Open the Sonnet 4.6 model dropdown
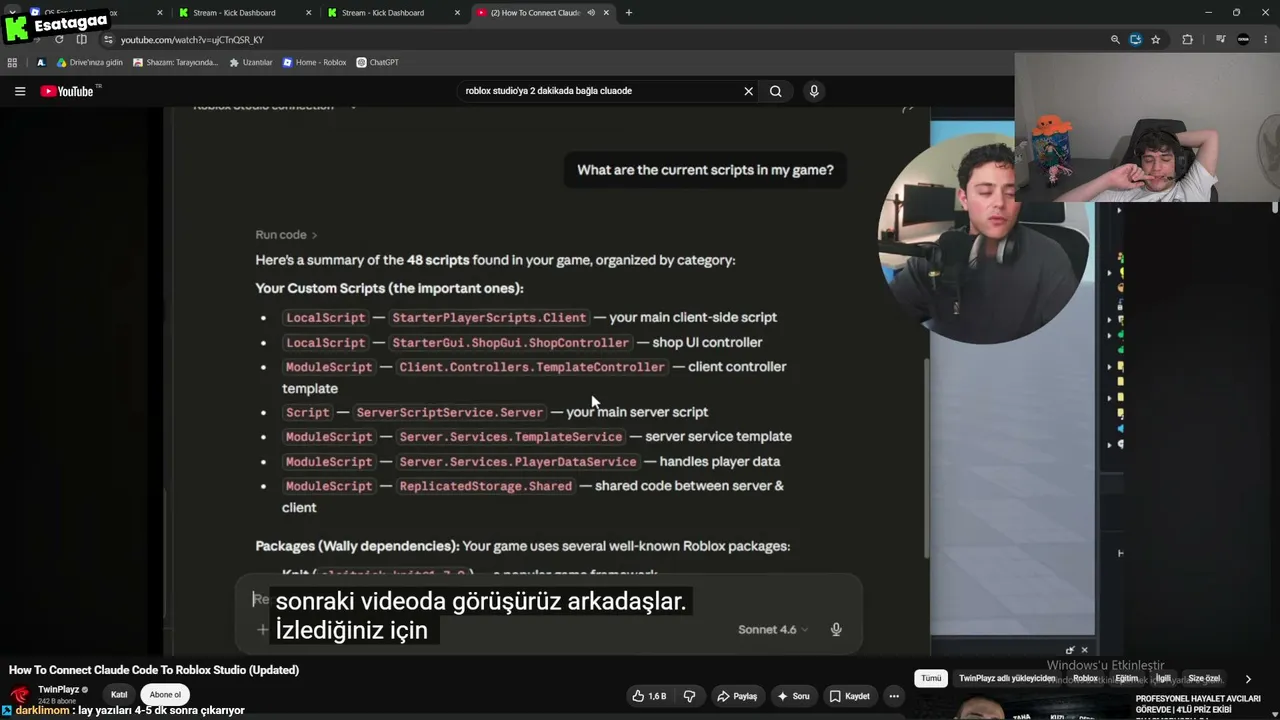The height and width of the screenshot is (720, 1280). pyautogui.click(x=773, y=629)
